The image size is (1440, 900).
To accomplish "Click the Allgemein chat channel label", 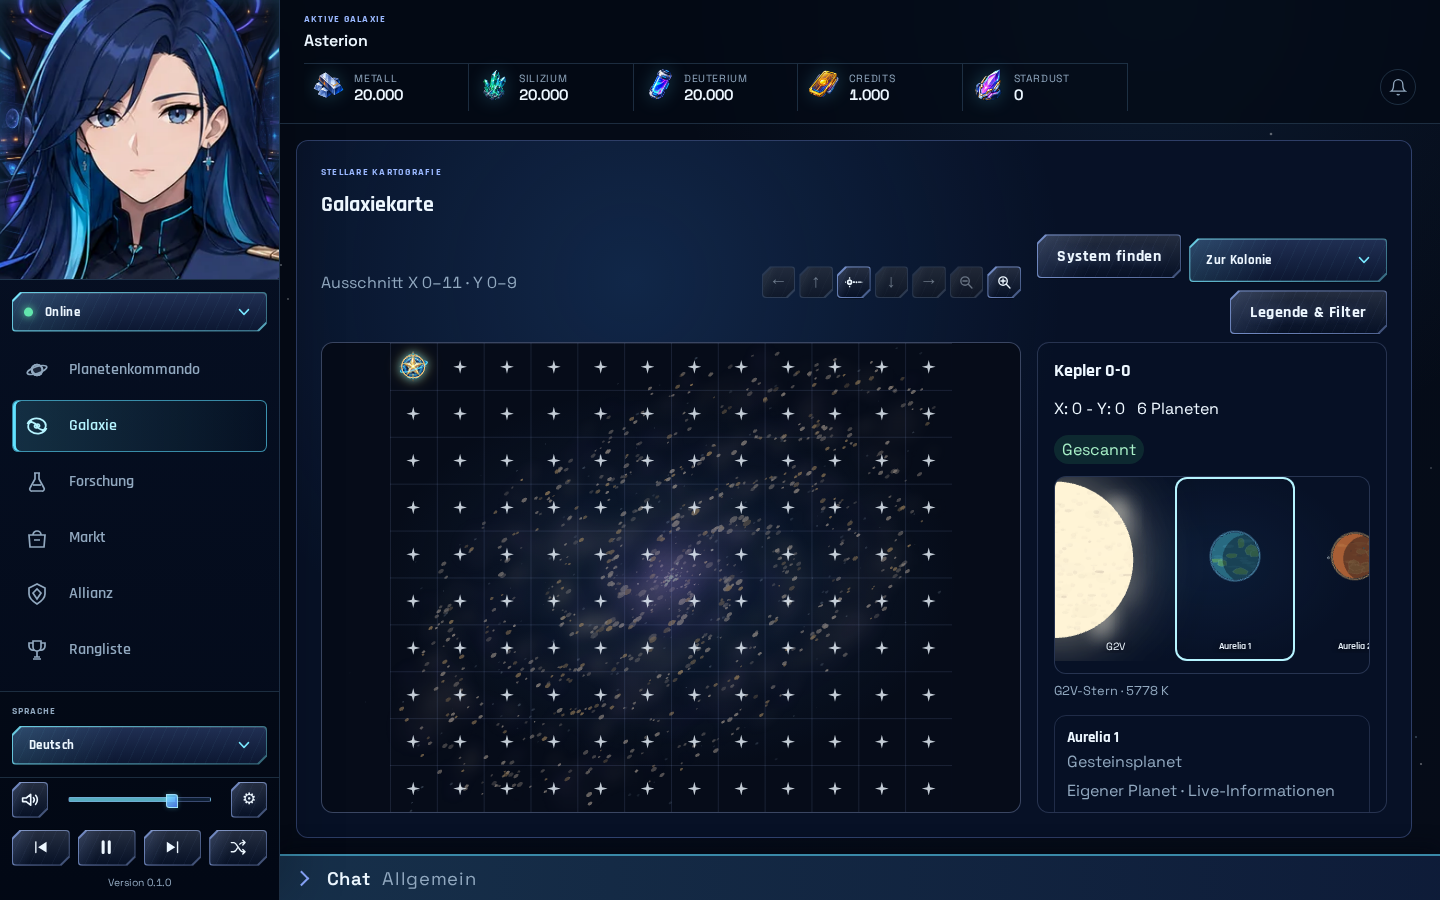I will click(x=429, y=879).
